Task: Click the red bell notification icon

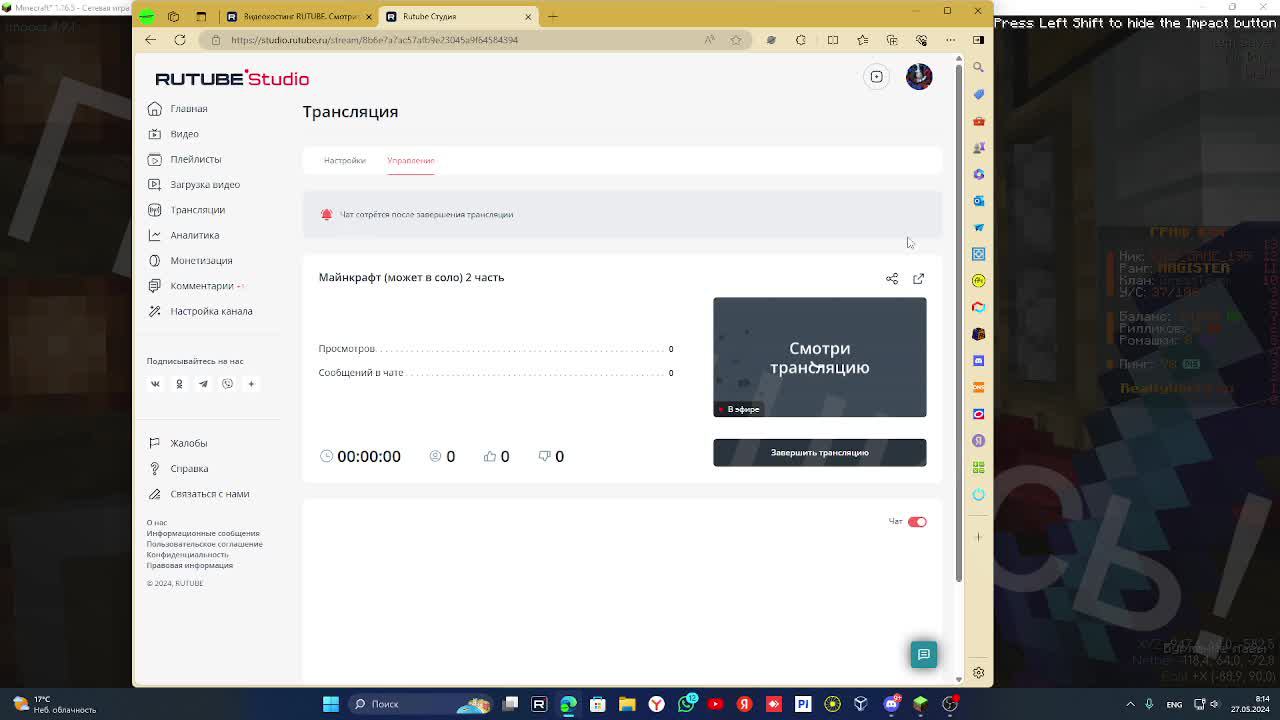Action: click(x=326, y=214)
